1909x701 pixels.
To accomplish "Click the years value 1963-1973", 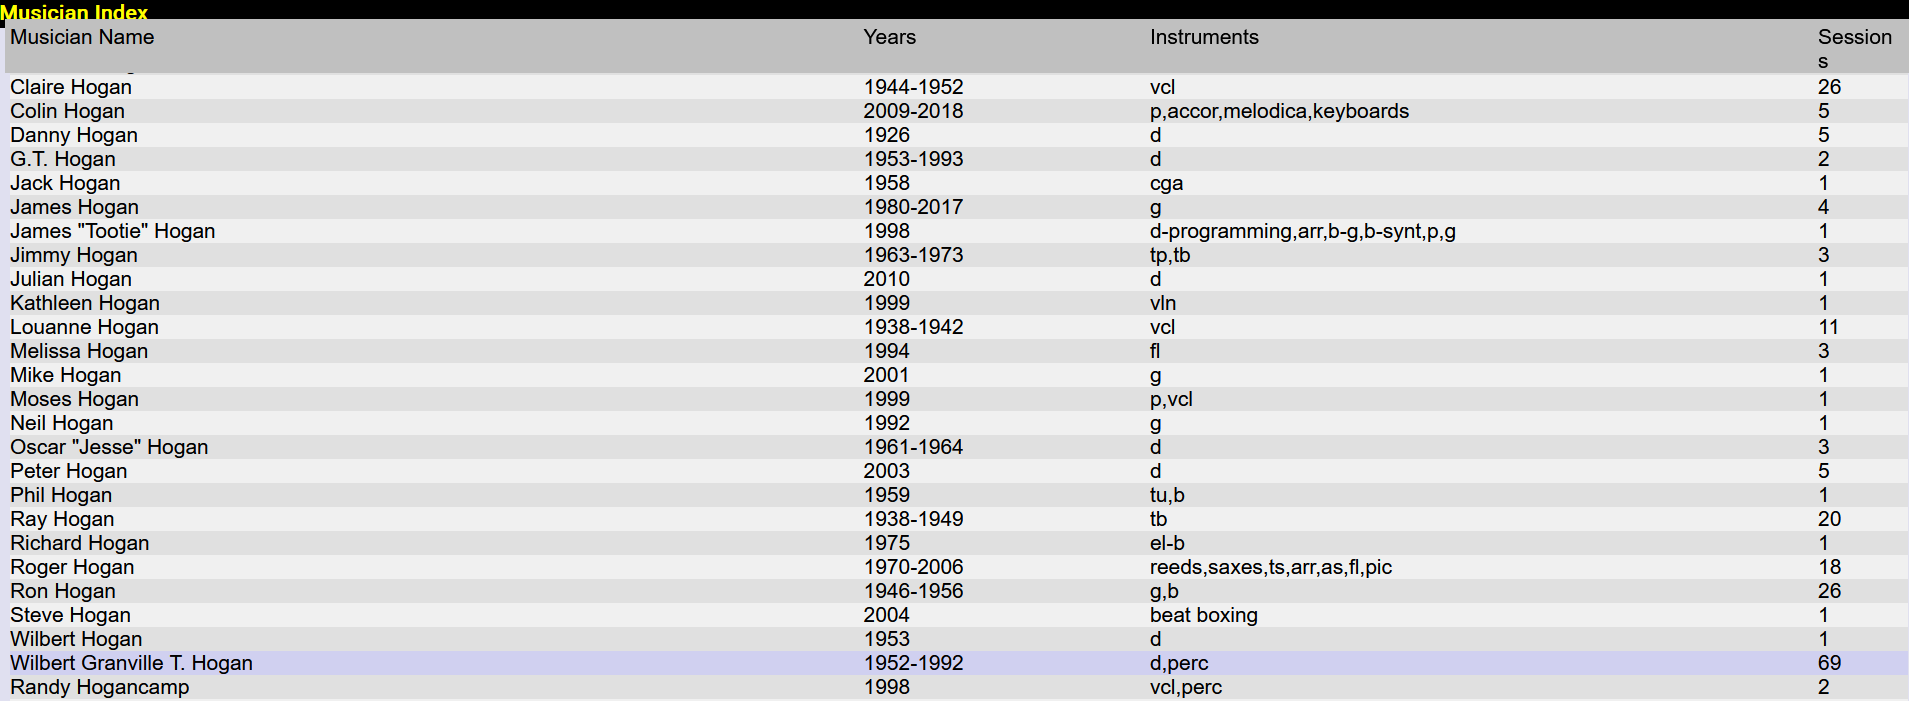I will click(913, 255).
